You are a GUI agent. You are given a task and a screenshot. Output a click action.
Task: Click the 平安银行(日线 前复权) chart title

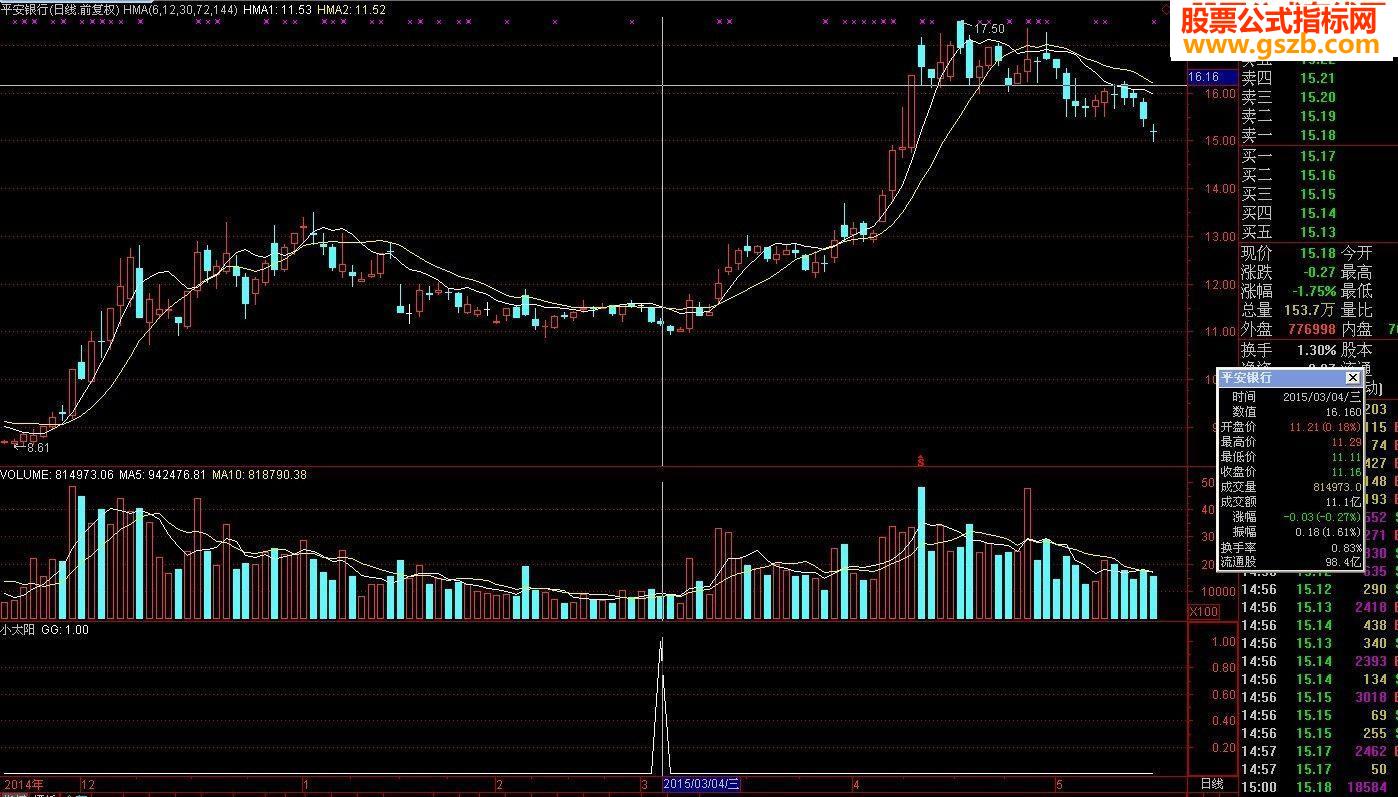[x=60, y=9]
